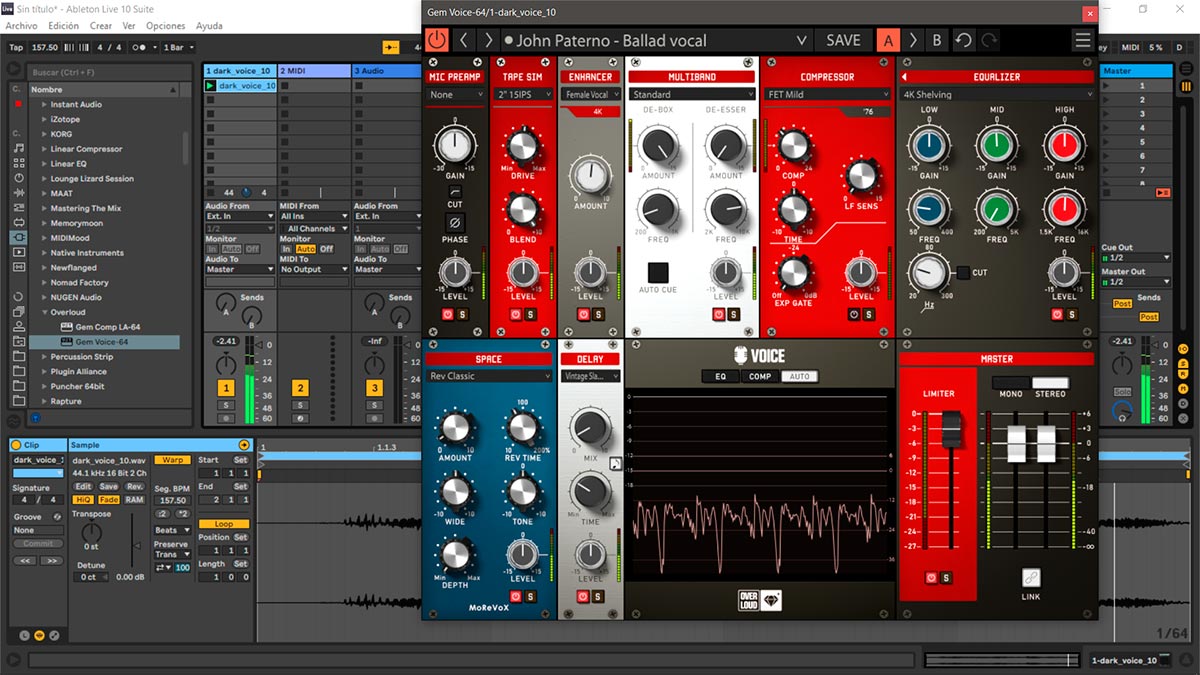The image size is (1200, 675).
Task: Load the next preset with right arrow
Action: tap(488, 40)
